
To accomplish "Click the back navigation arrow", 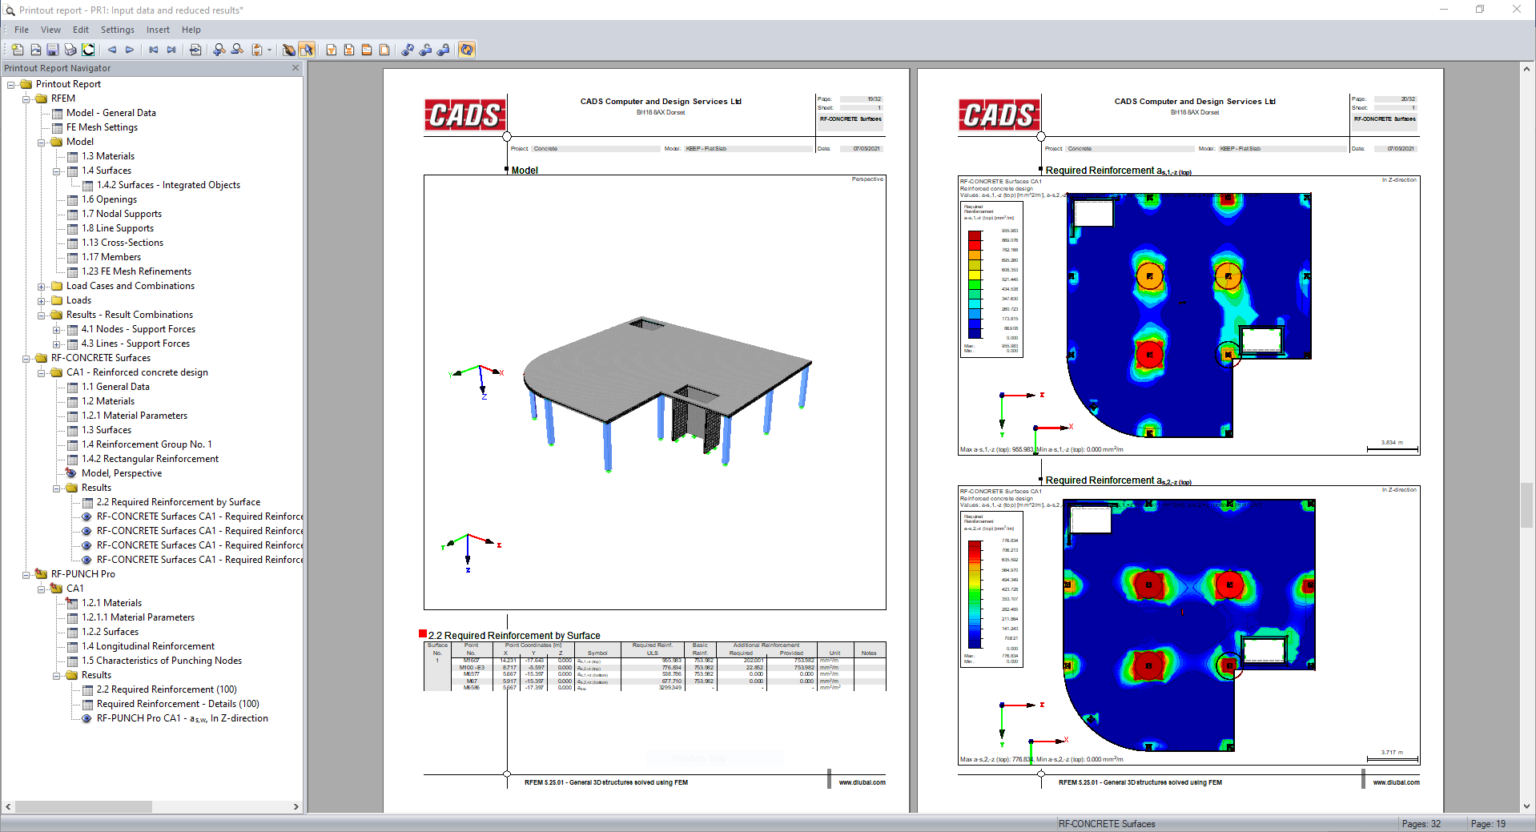I will tap(113, 48).
